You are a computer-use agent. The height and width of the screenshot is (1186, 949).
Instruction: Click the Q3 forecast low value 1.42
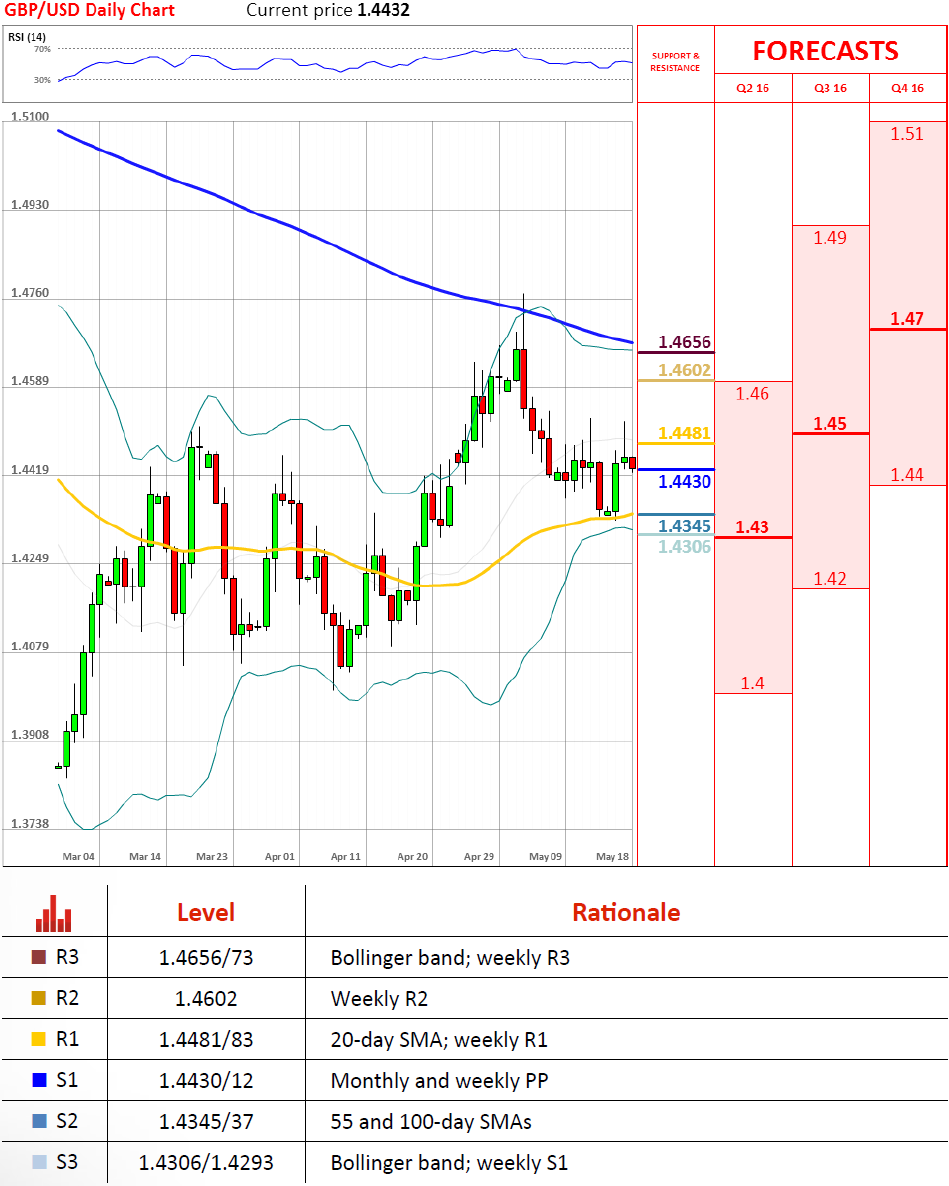(830, 579)
